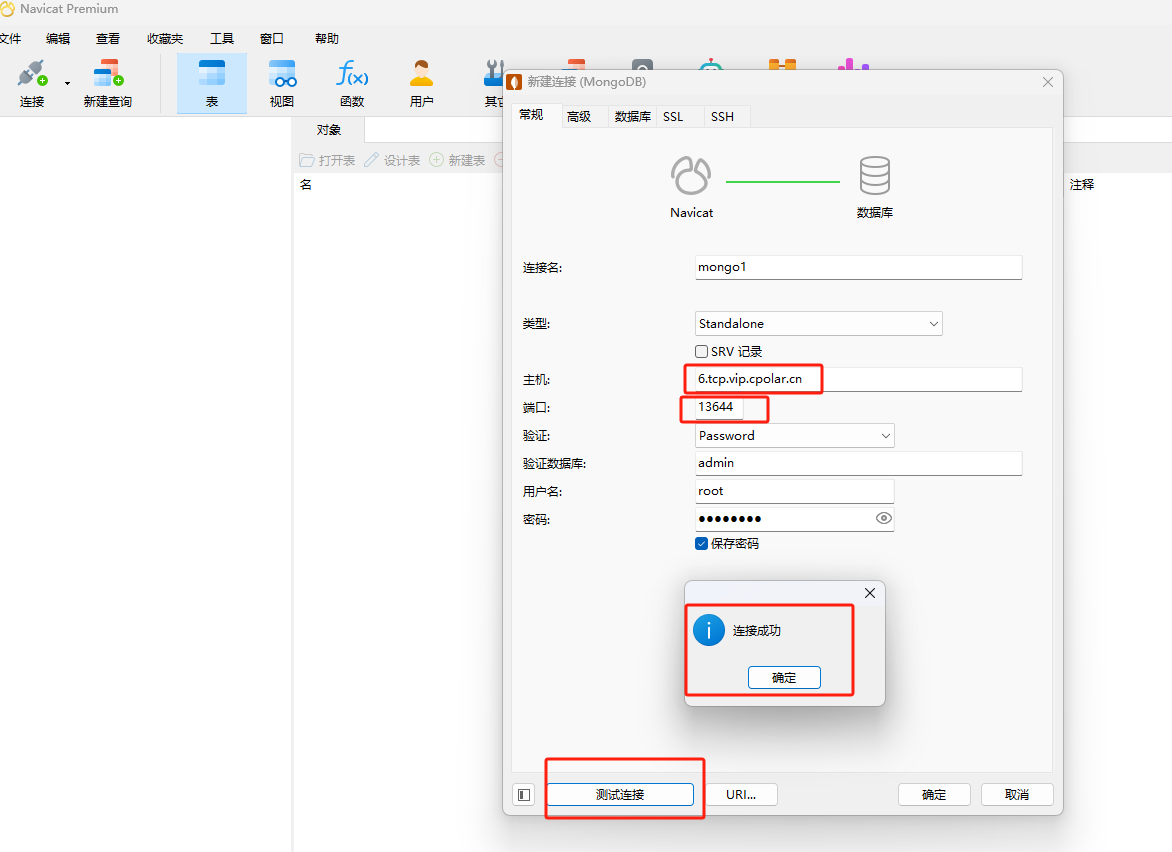Screen dimensions: 1172x852
Task: Open the 工具 menu
Action: (221, 39)
